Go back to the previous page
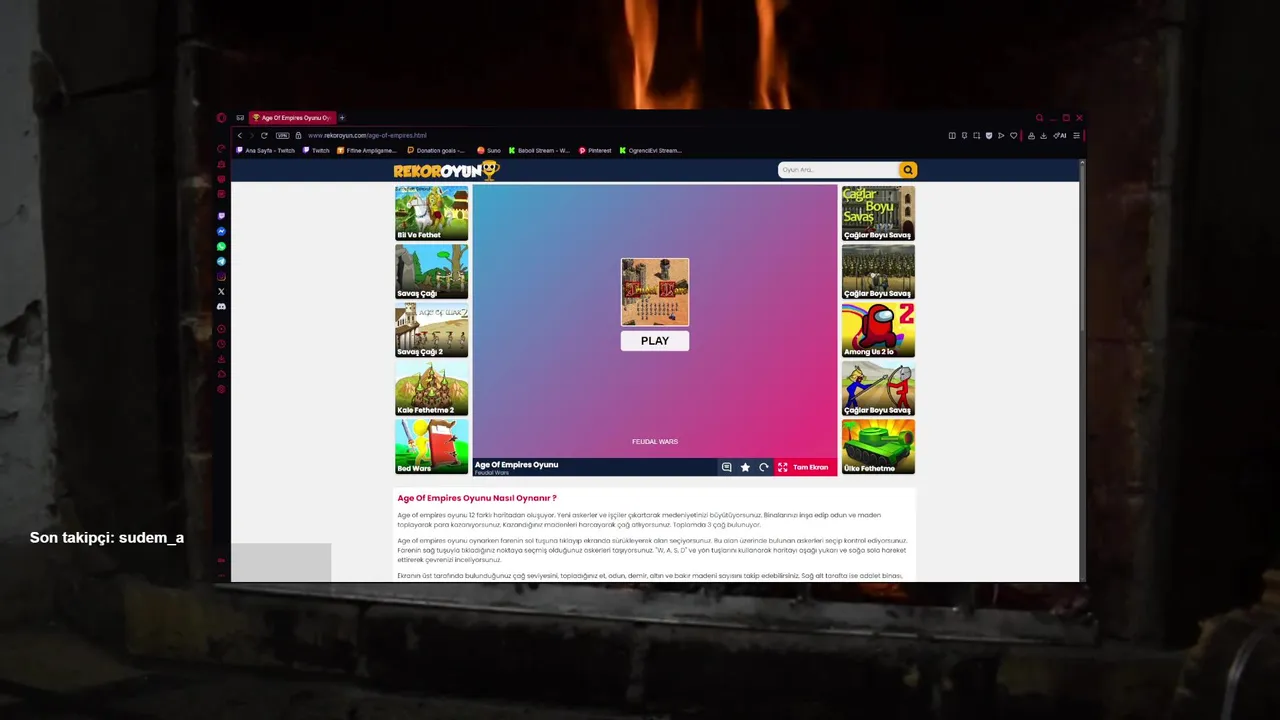1280x720 pixels. pyautogui.click(x=240, y=135)
